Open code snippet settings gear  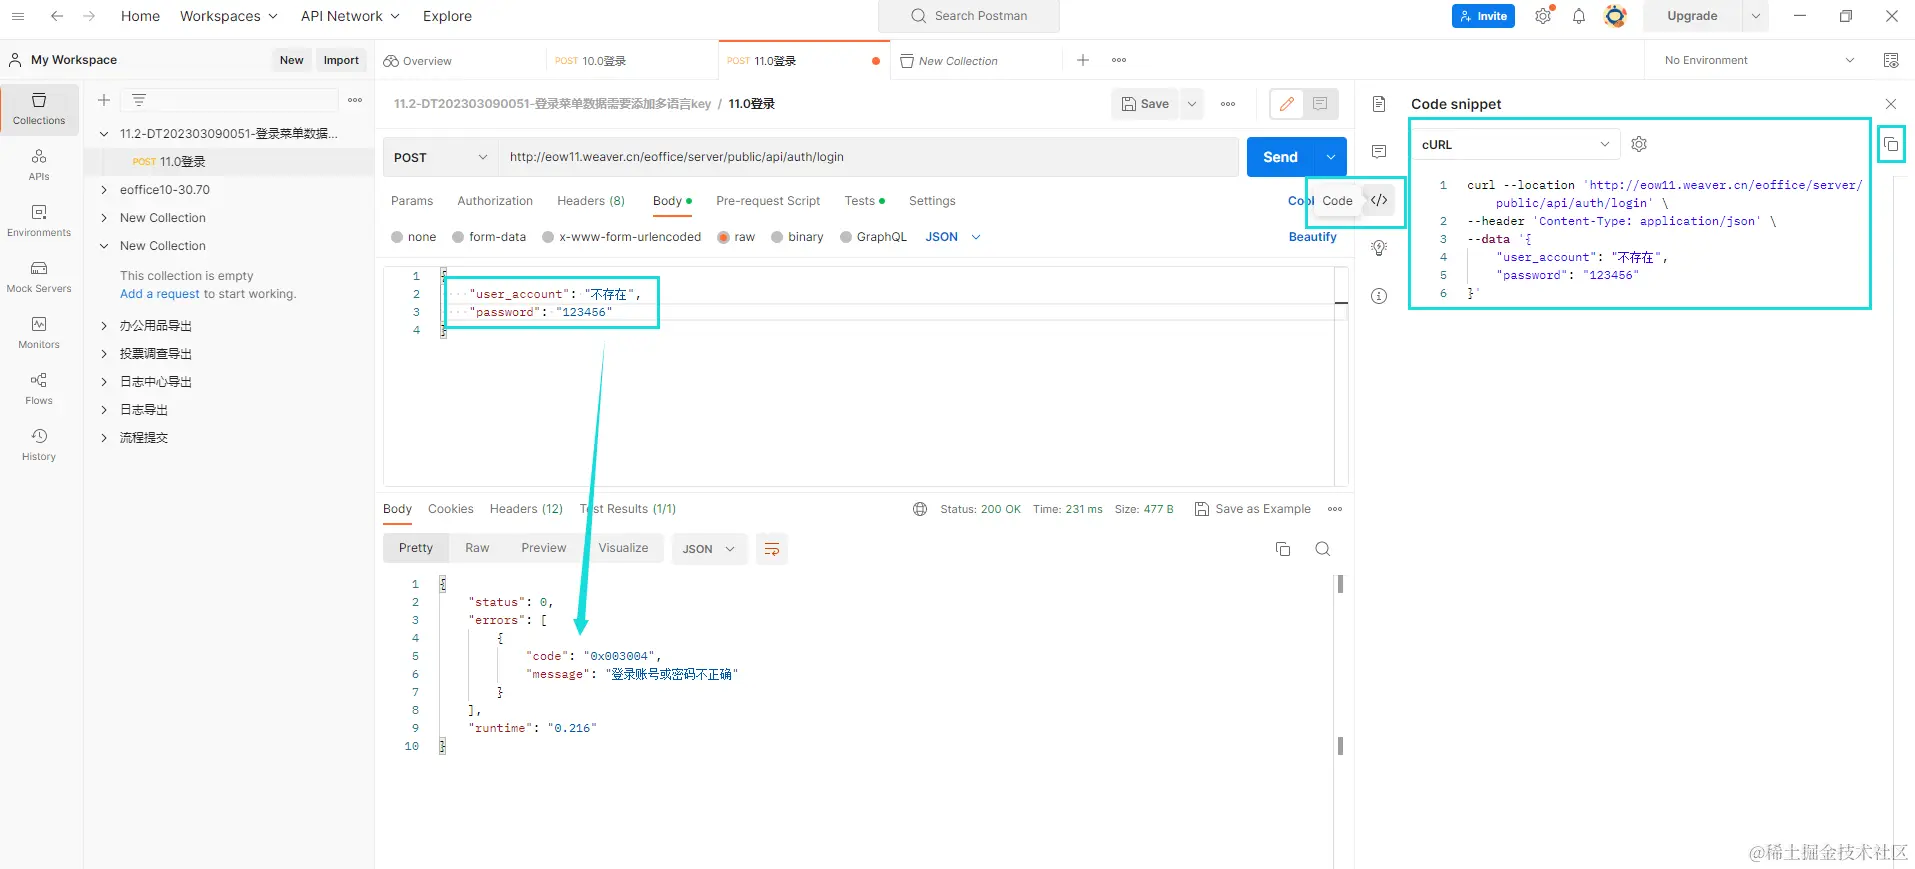click(x=1639, y=144)
